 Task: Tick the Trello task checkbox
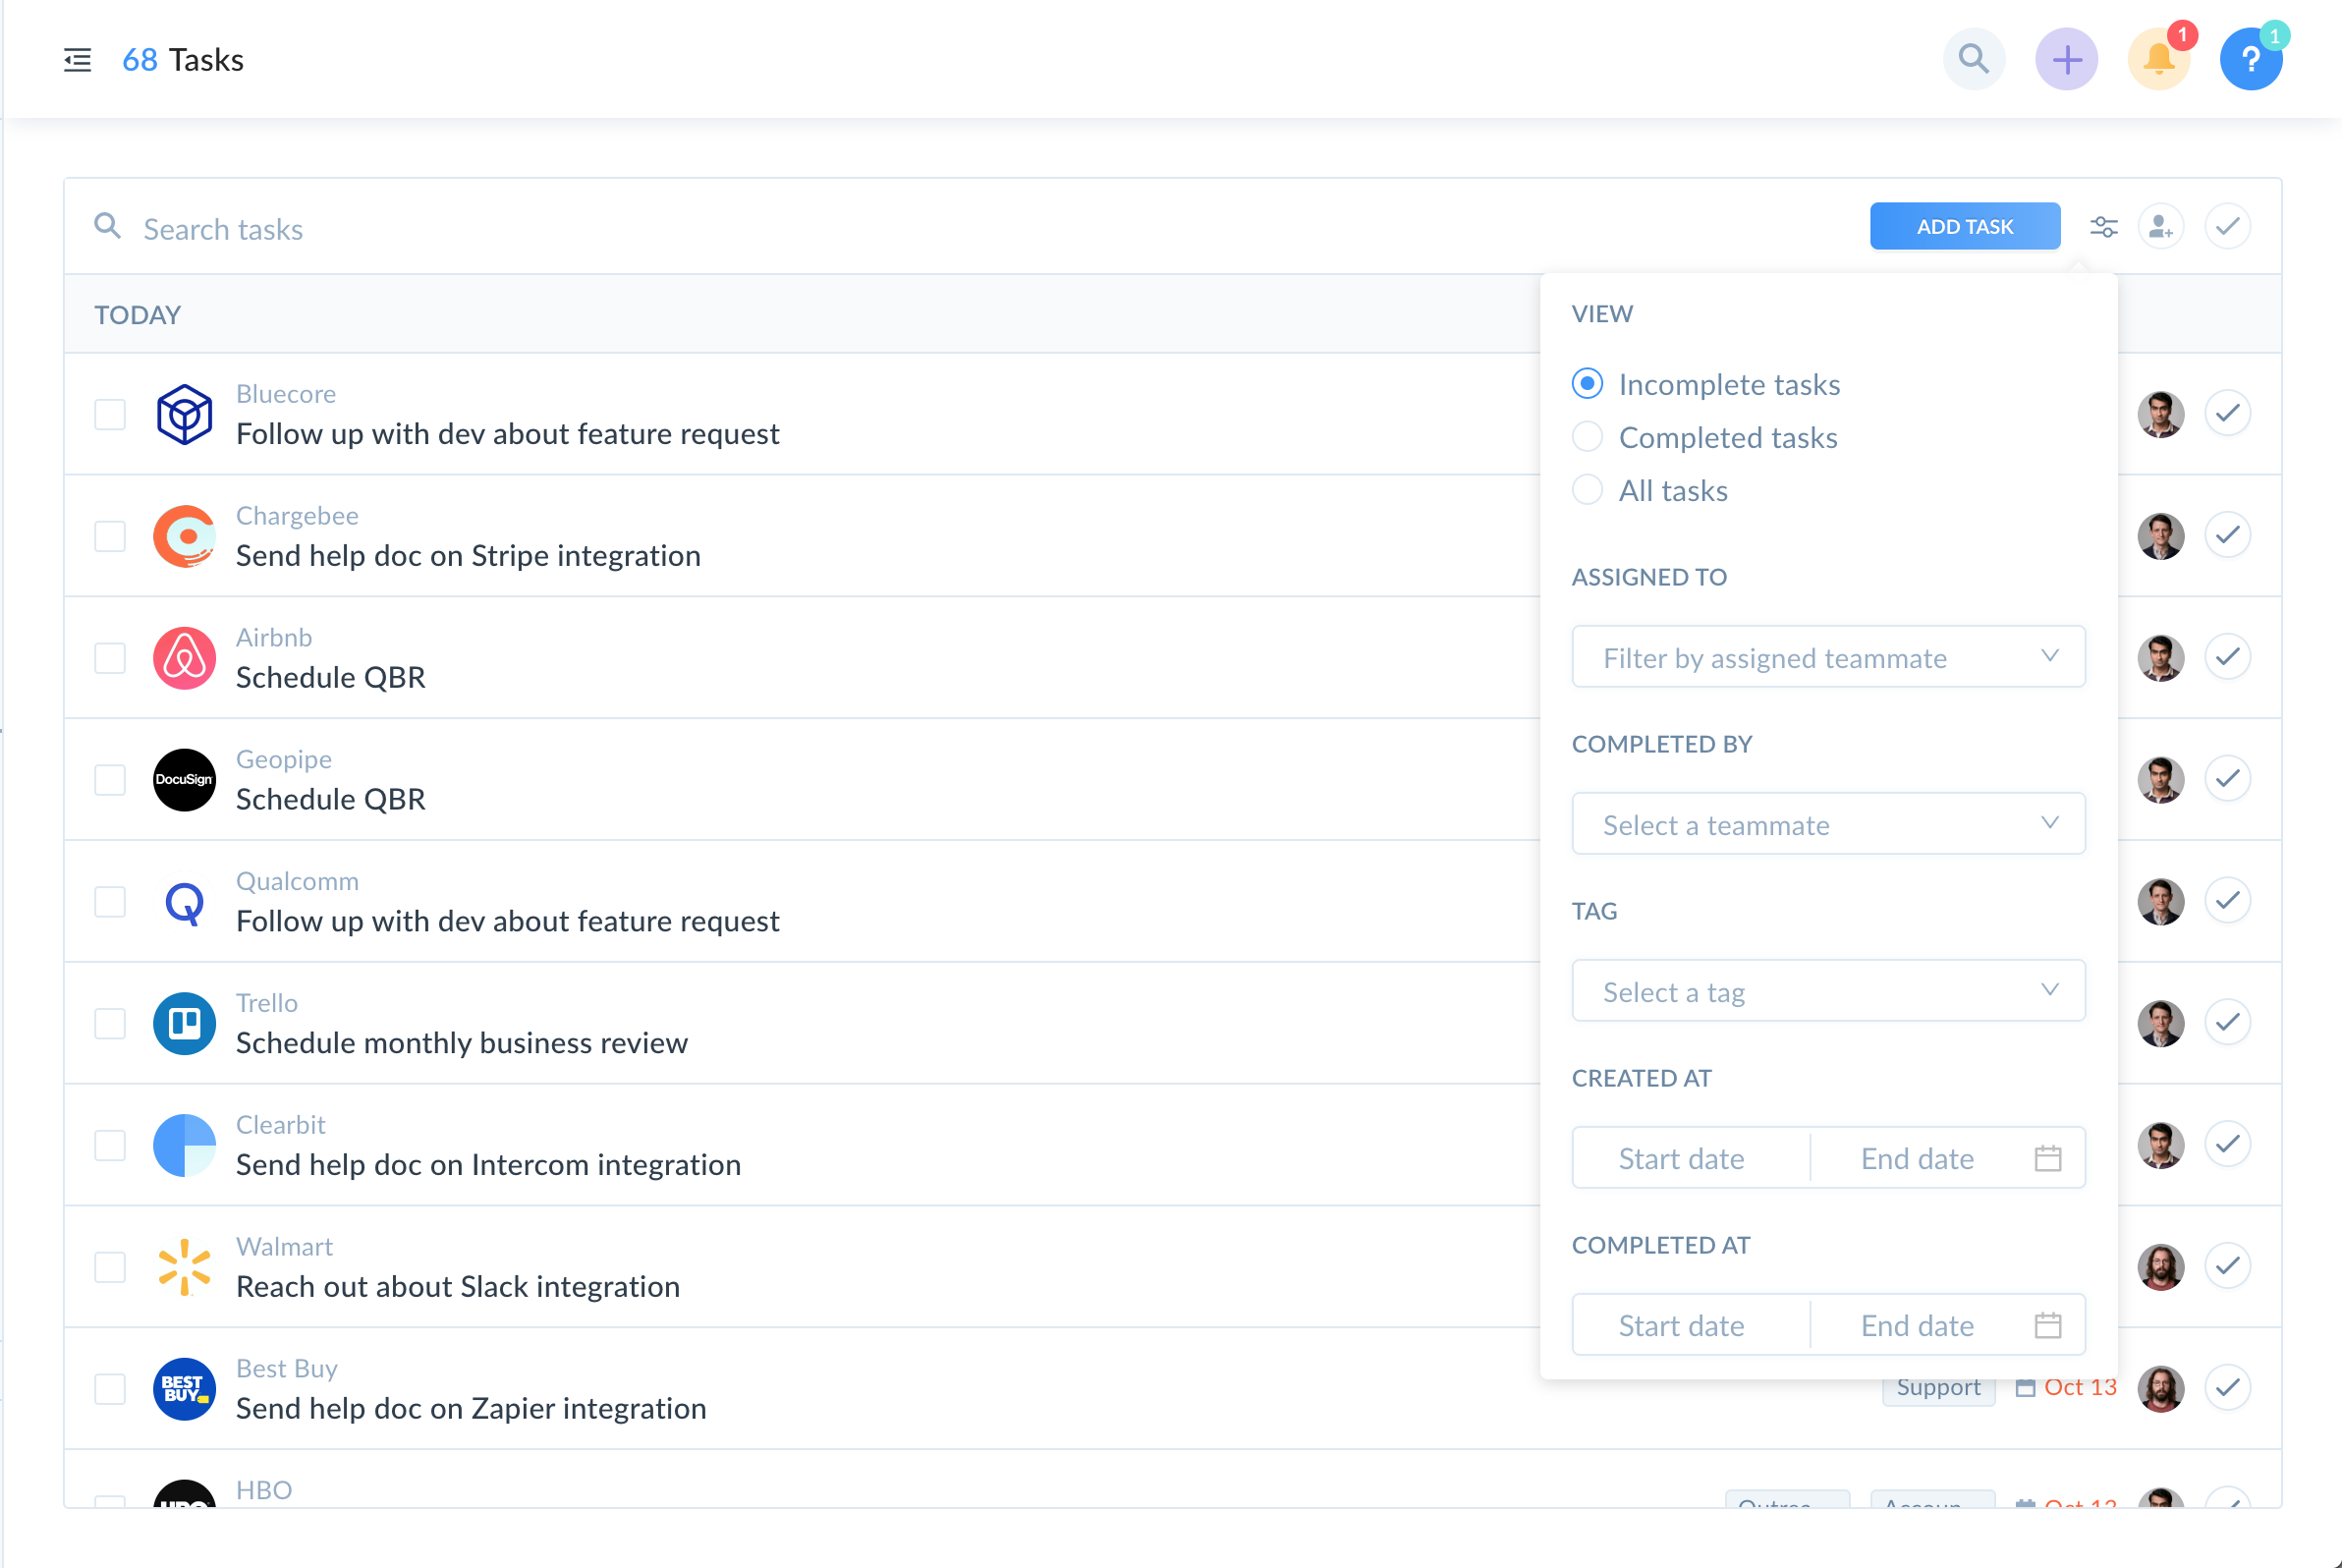pos(110,1023)
